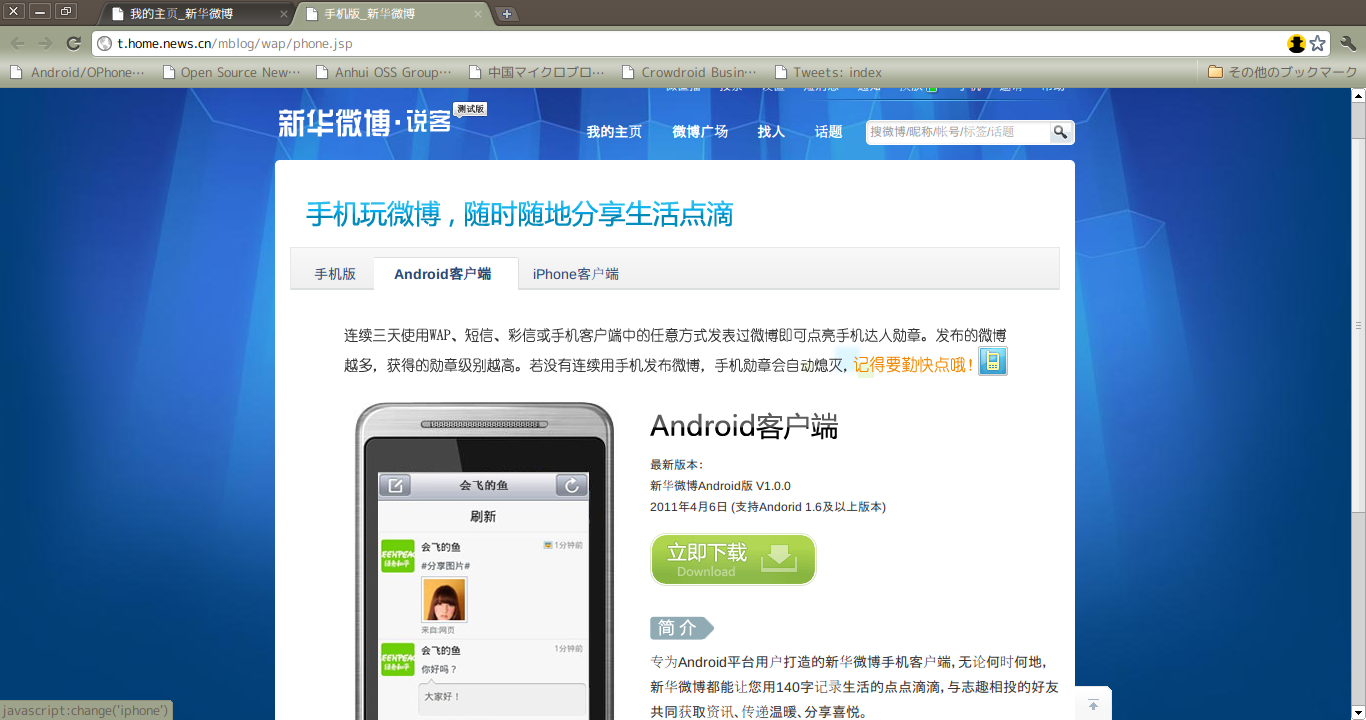Click the 会飞的鱼 title in phone preview
1366x720 pixels.
tap(484, 486)
